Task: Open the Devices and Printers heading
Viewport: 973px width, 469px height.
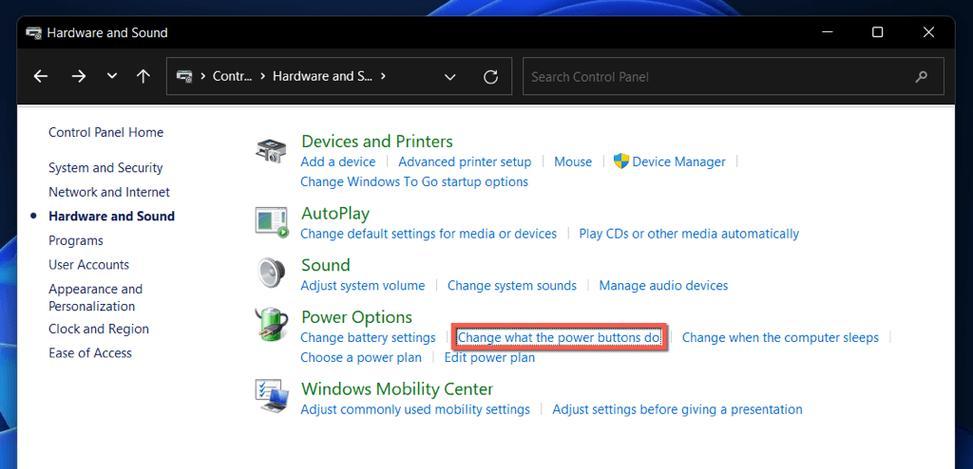Action: [x=377, y=141]
